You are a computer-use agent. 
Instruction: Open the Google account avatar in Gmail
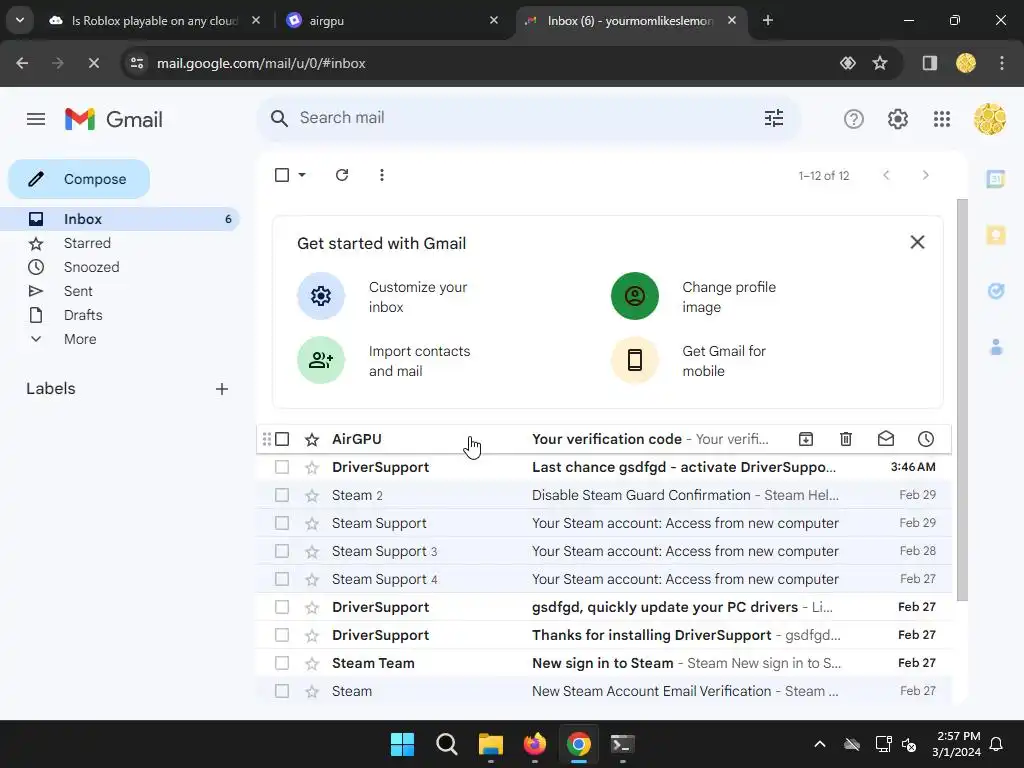pos(989,119)
